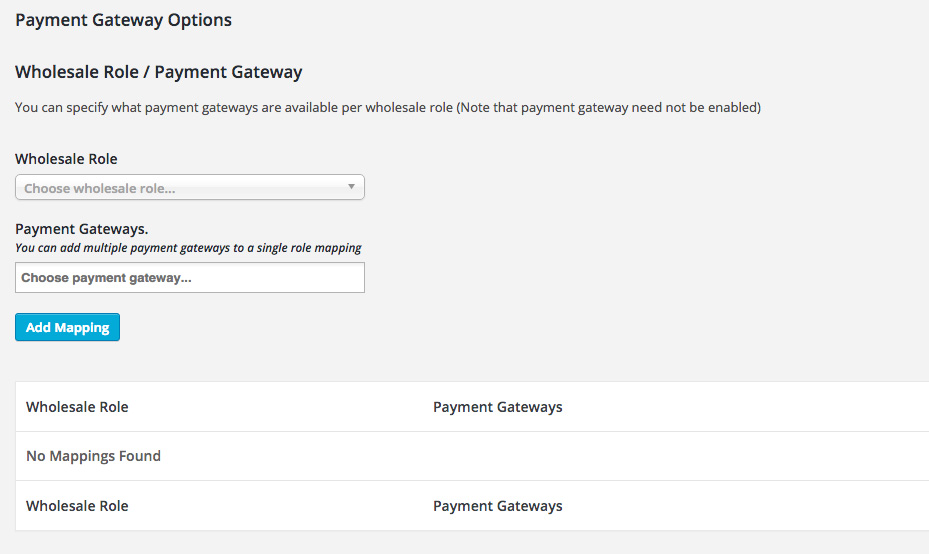Image resolution: width=929 pixels, height=554 pixels.
Task: Click Wholesale Role column in table header
Action: (77, 407)
